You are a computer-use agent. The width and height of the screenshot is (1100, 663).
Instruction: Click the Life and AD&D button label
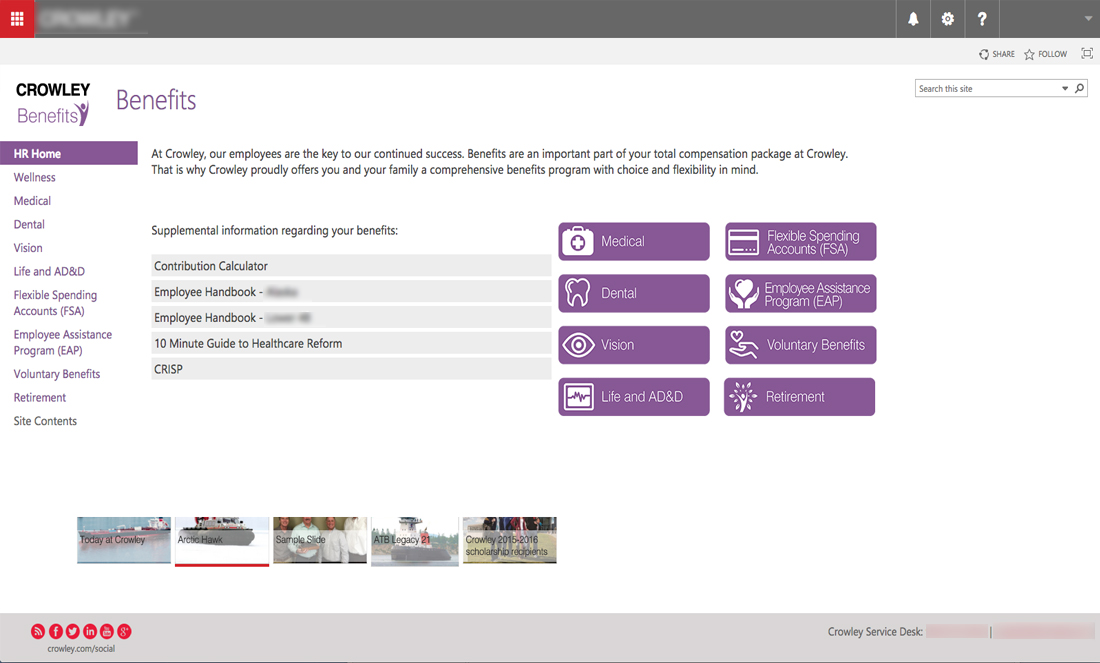(642, 397)
